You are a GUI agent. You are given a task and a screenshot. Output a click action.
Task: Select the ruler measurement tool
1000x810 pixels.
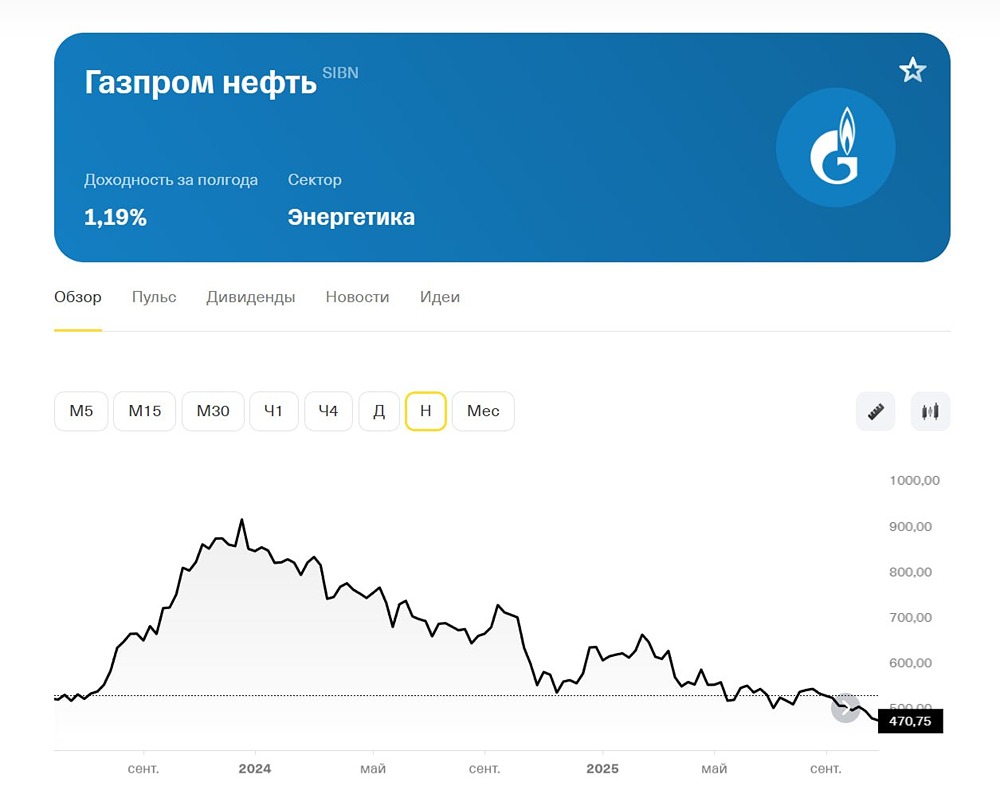click(875, 411)
